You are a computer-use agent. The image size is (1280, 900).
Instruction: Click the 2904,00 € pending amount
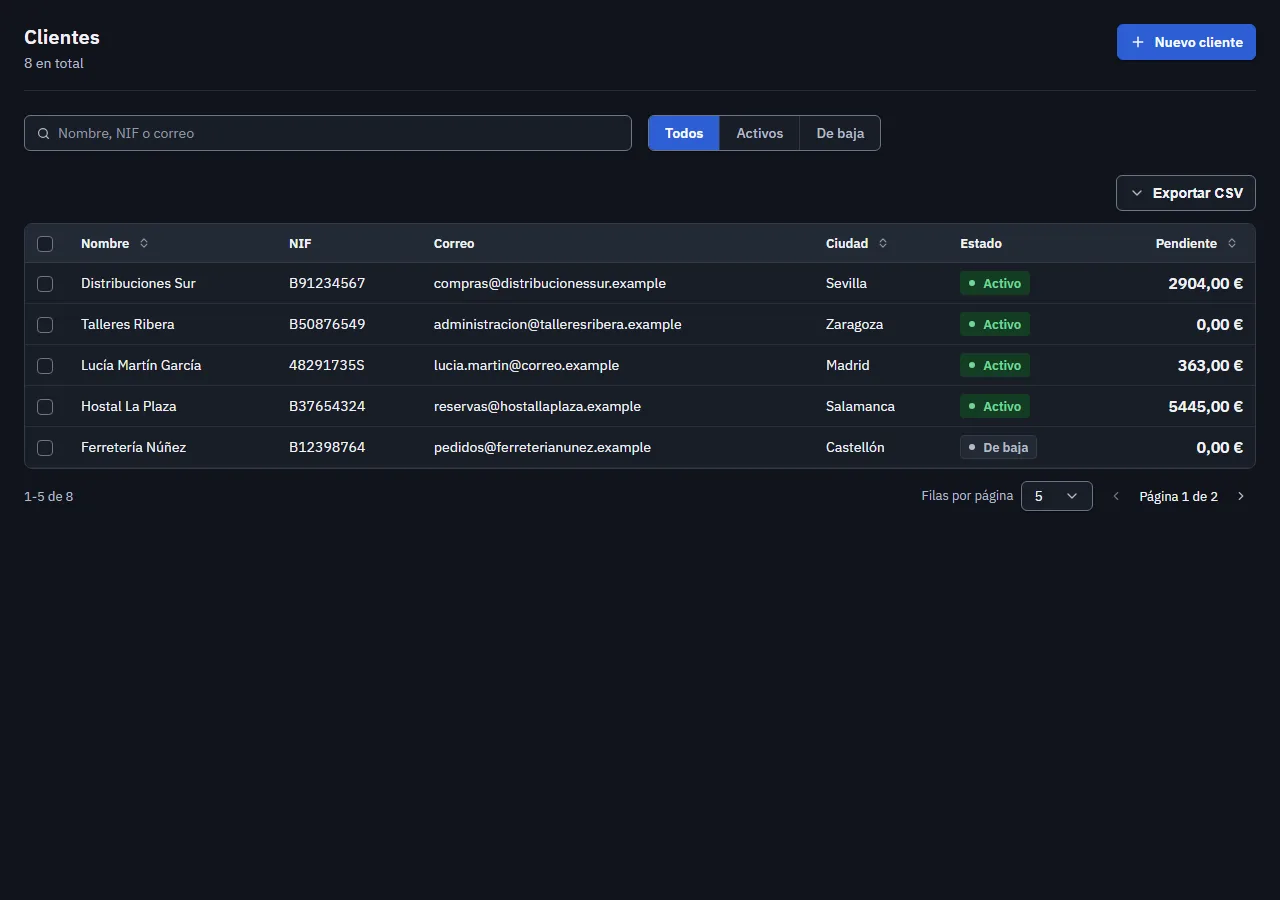[x=1205, y=284]
